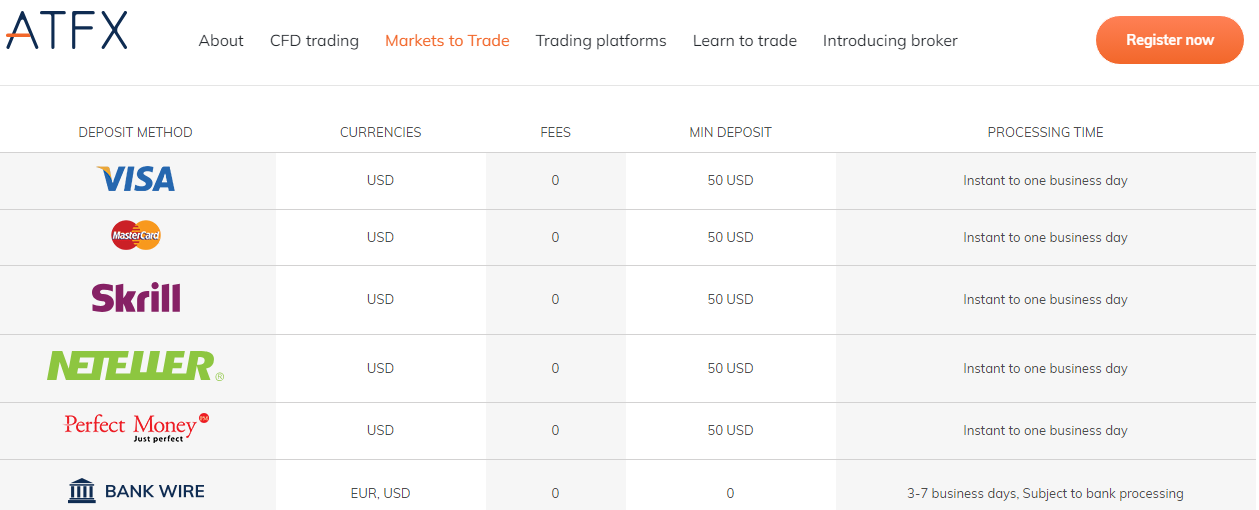Image resolution: width=1259 pixels, height=510 pixels.
Task: Open the CFD trading menu
Action: (x=314, y=41)
